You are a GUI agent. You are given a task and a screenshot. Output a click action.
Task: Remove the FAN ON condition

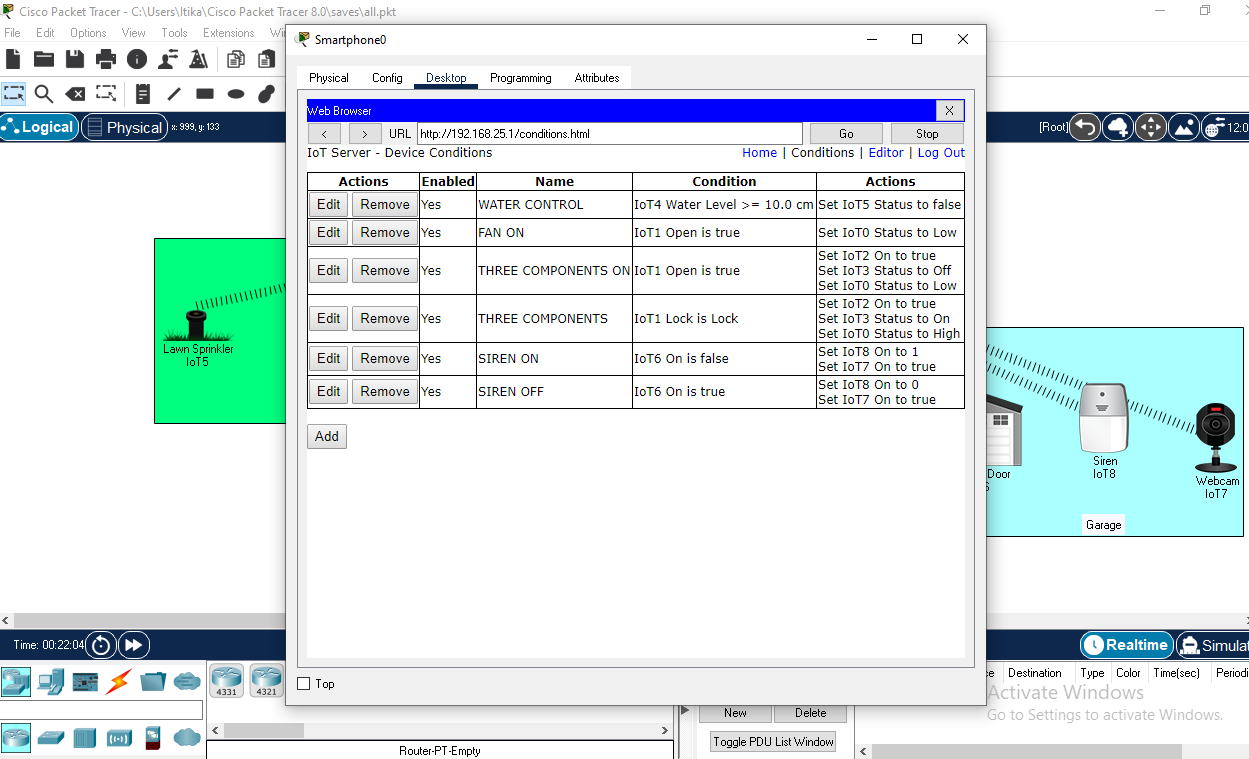click(385, 232)
